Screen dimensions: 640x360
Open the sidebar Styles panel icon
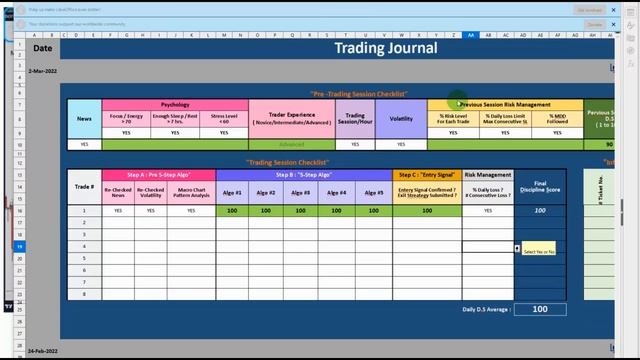tap(631, 25)
